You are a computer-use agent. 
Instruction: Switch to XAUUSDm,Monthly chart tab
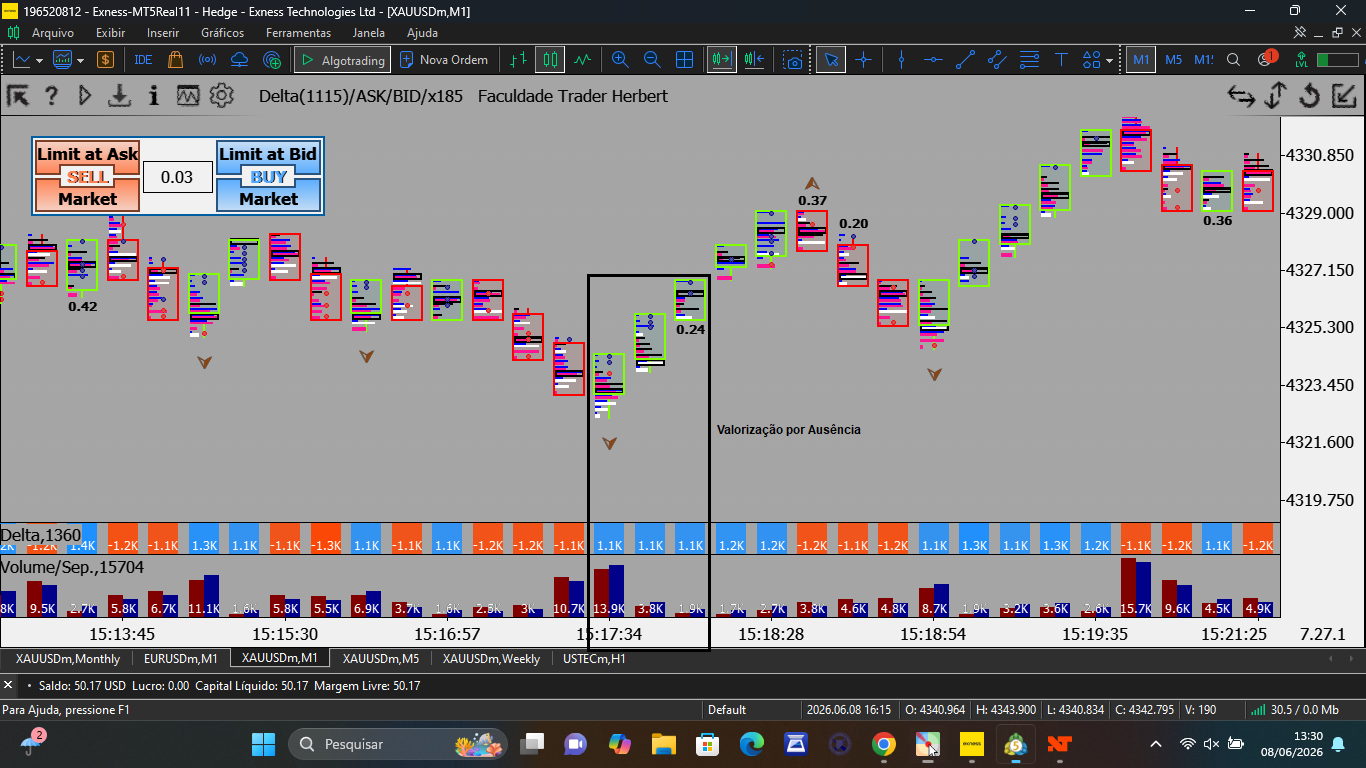pos(68,658)
